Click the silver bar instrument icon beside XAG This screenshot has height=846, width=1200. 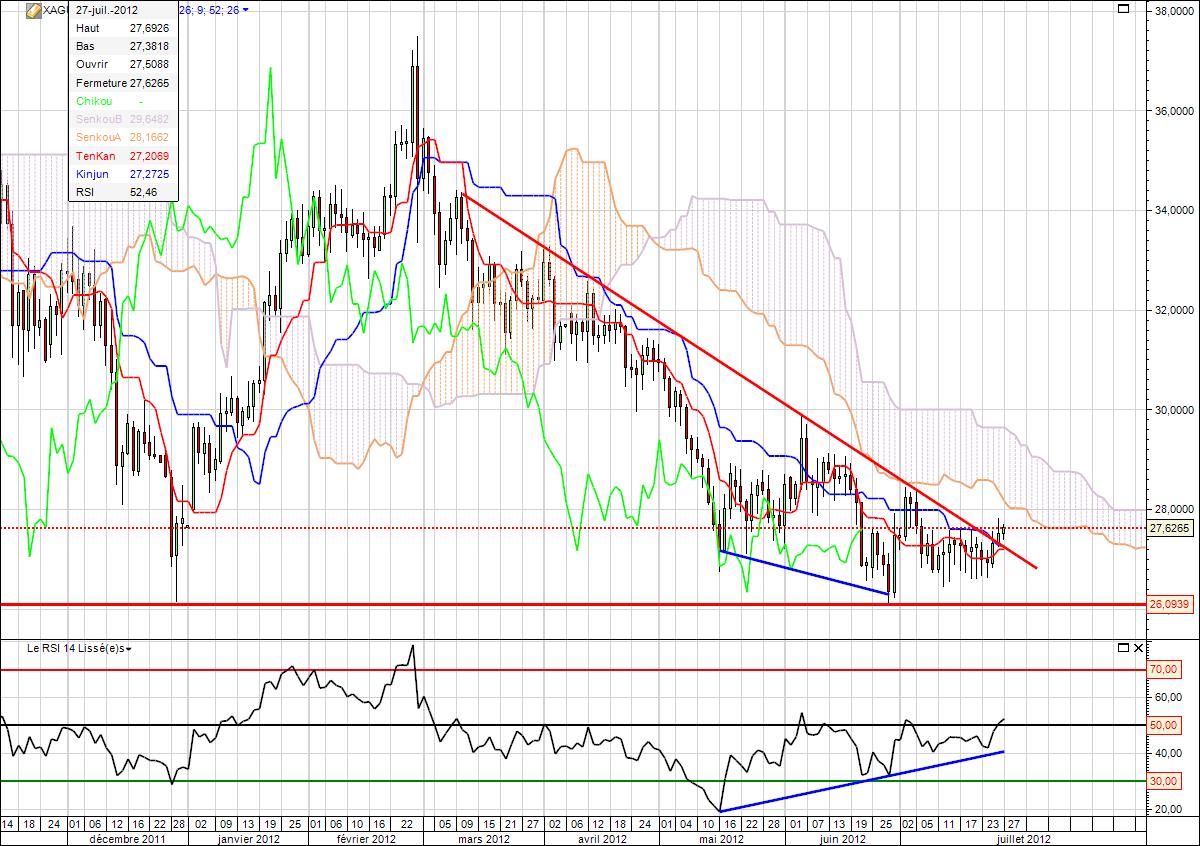pyautogui.click(x=34, y=11)
